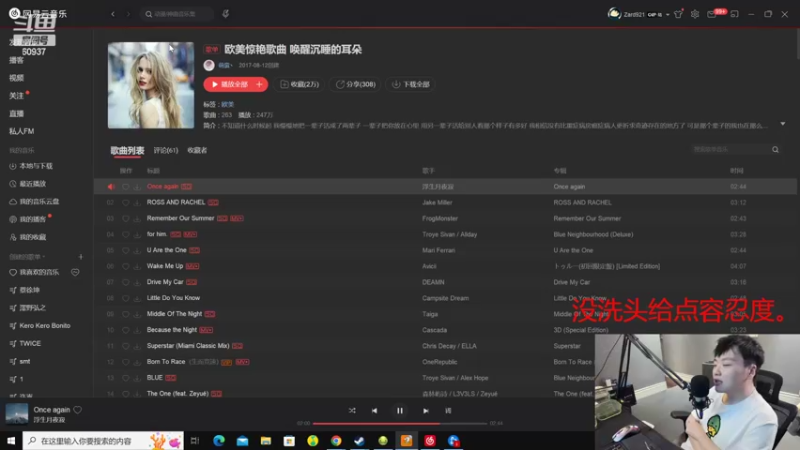Click the 分享(308) share button
This screenshot has width=800, height=450.
coord(356,84)
